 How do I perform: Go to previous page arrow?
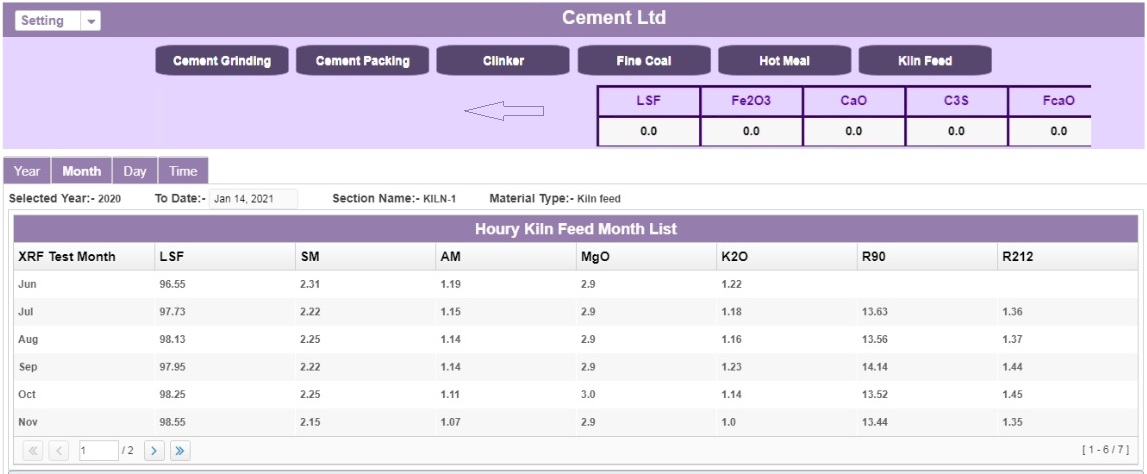[59, 451]
